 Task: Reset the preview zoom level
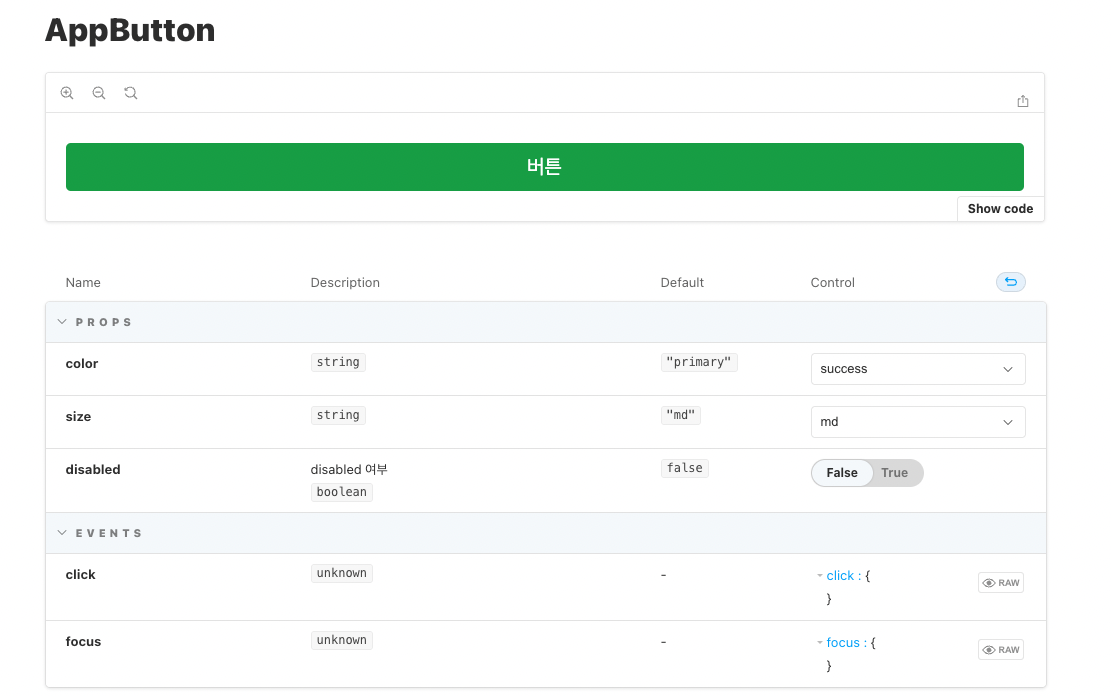131,93
